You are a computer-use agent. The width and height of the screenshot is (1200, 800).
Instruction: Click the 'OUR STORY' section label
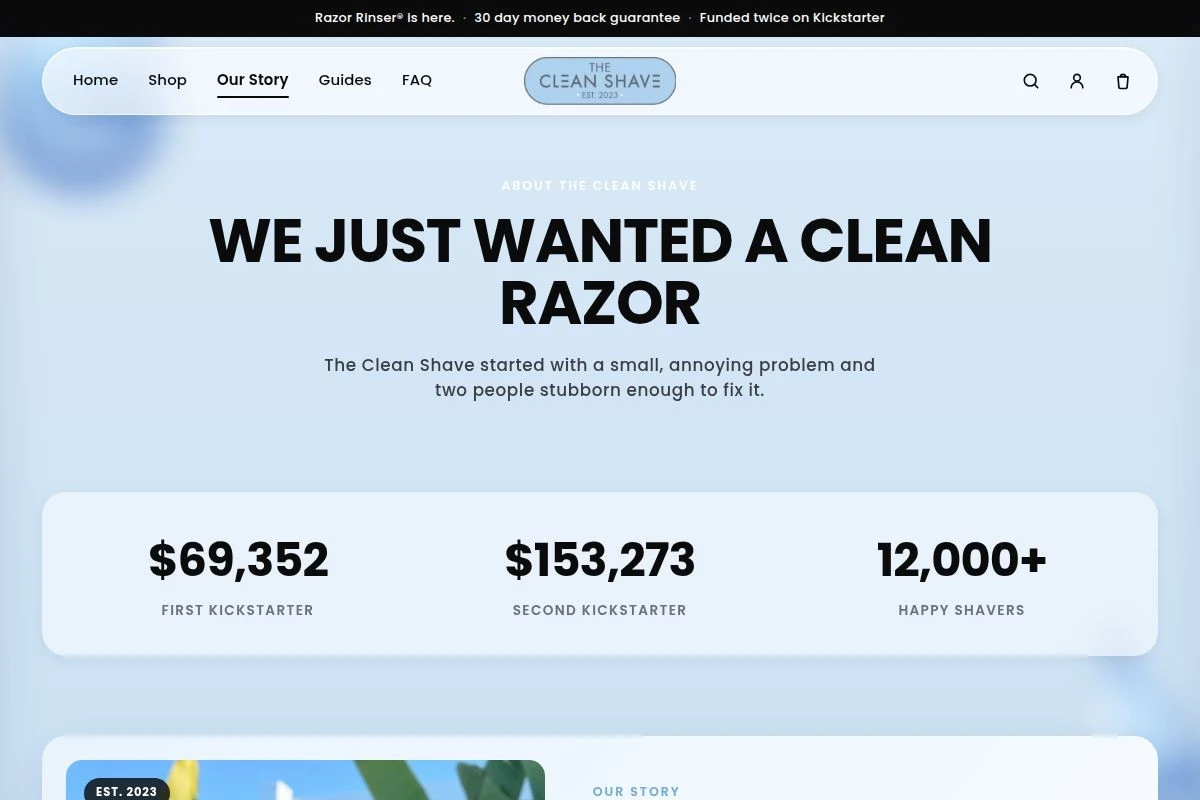tap(636, 791)
